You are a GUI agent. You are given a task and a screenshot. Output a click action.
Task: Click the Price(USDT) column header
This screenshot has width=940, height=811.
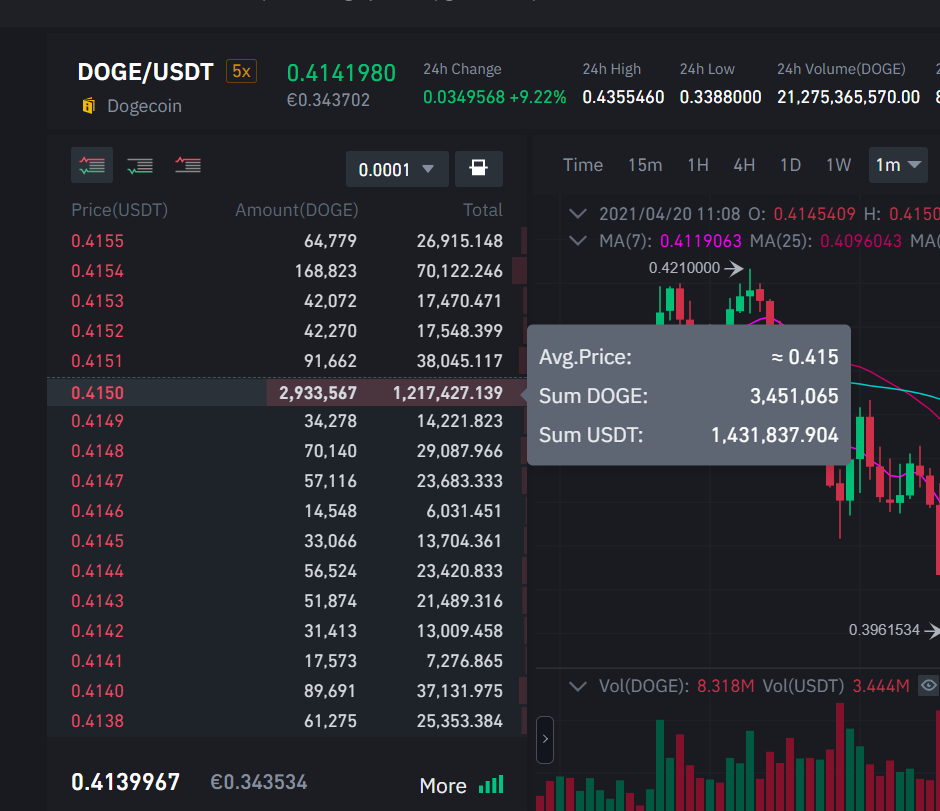[x=119, y=210]
